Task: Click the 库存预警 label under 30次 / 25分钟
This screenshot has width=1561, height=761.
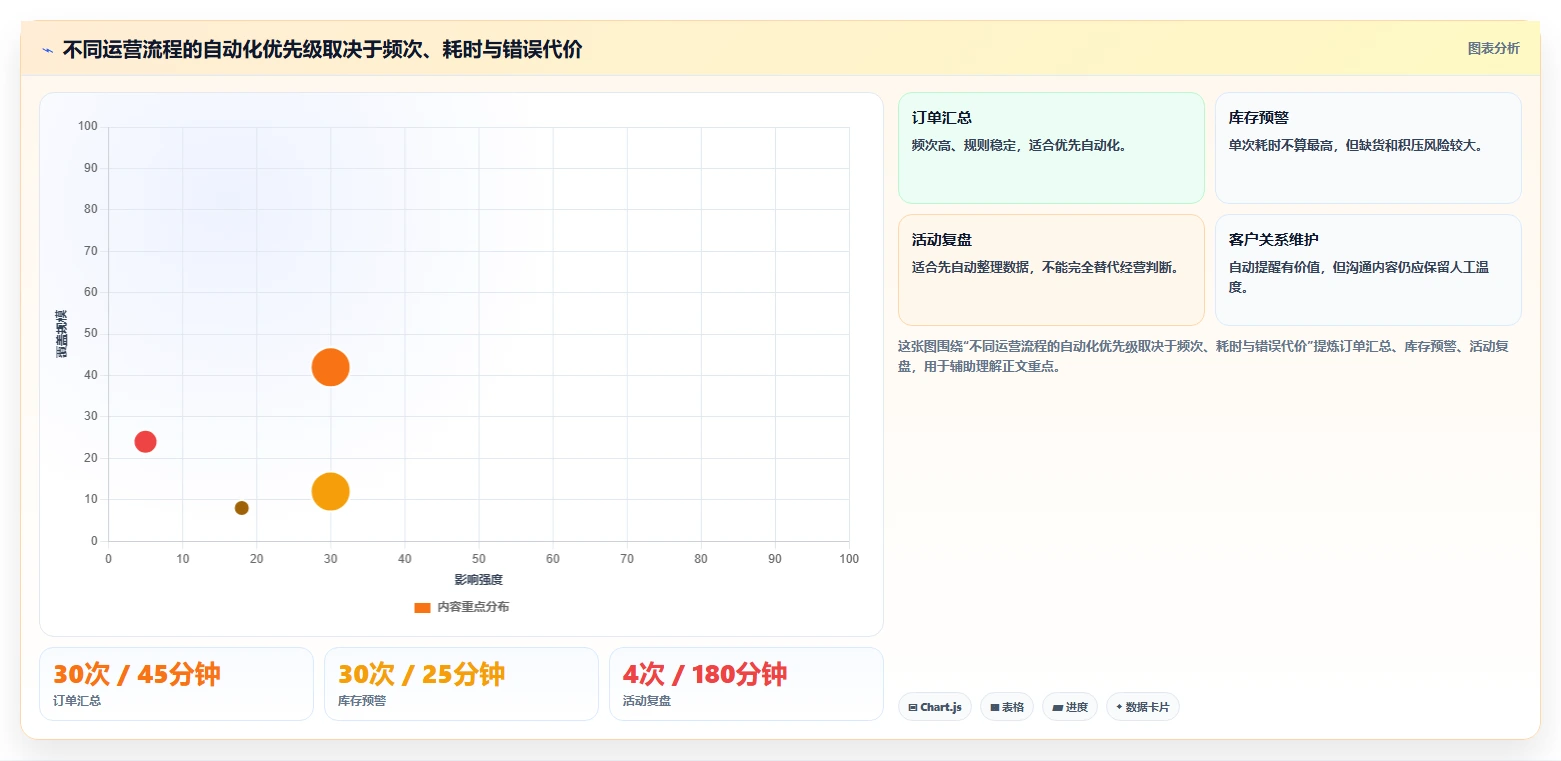Action: [362, 701]
